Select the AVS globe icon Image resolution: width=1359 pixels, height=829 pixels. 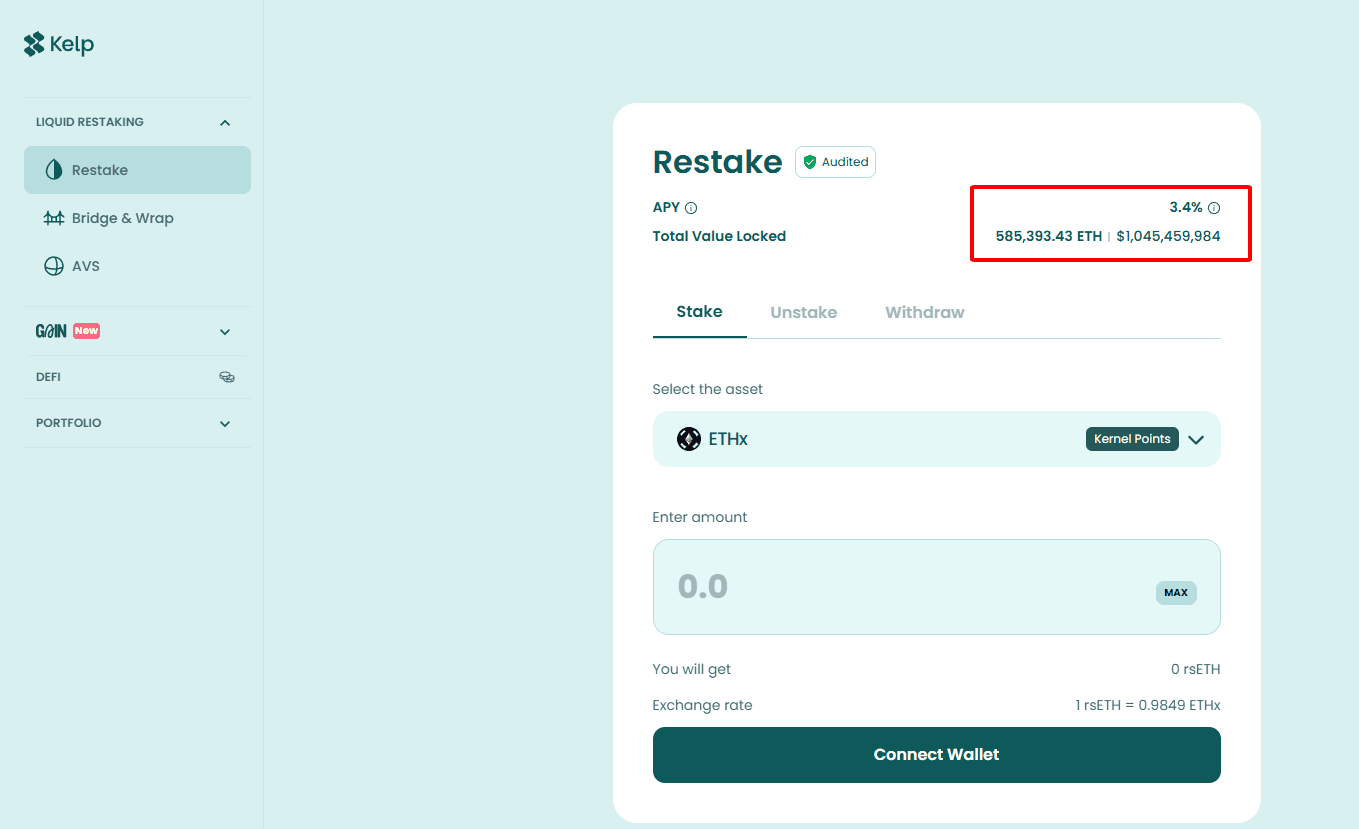point(54,266)
